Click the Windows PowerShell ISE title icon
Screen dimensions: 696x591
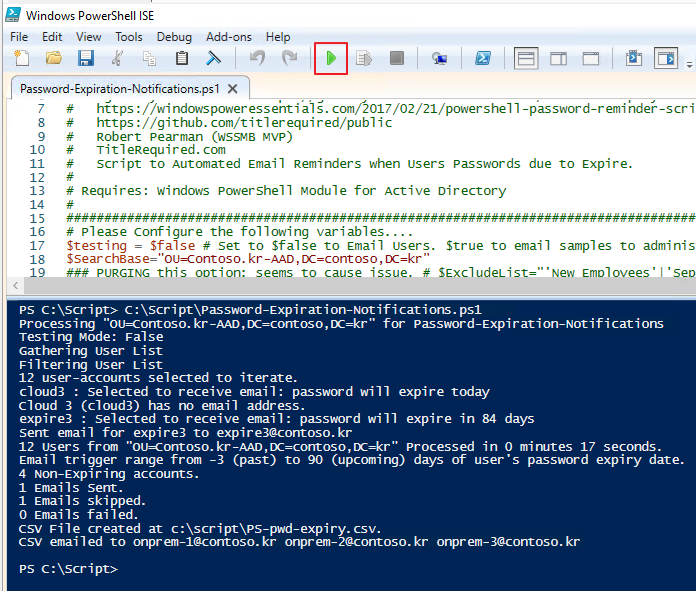pyautogui.click(x=12, y=15)
